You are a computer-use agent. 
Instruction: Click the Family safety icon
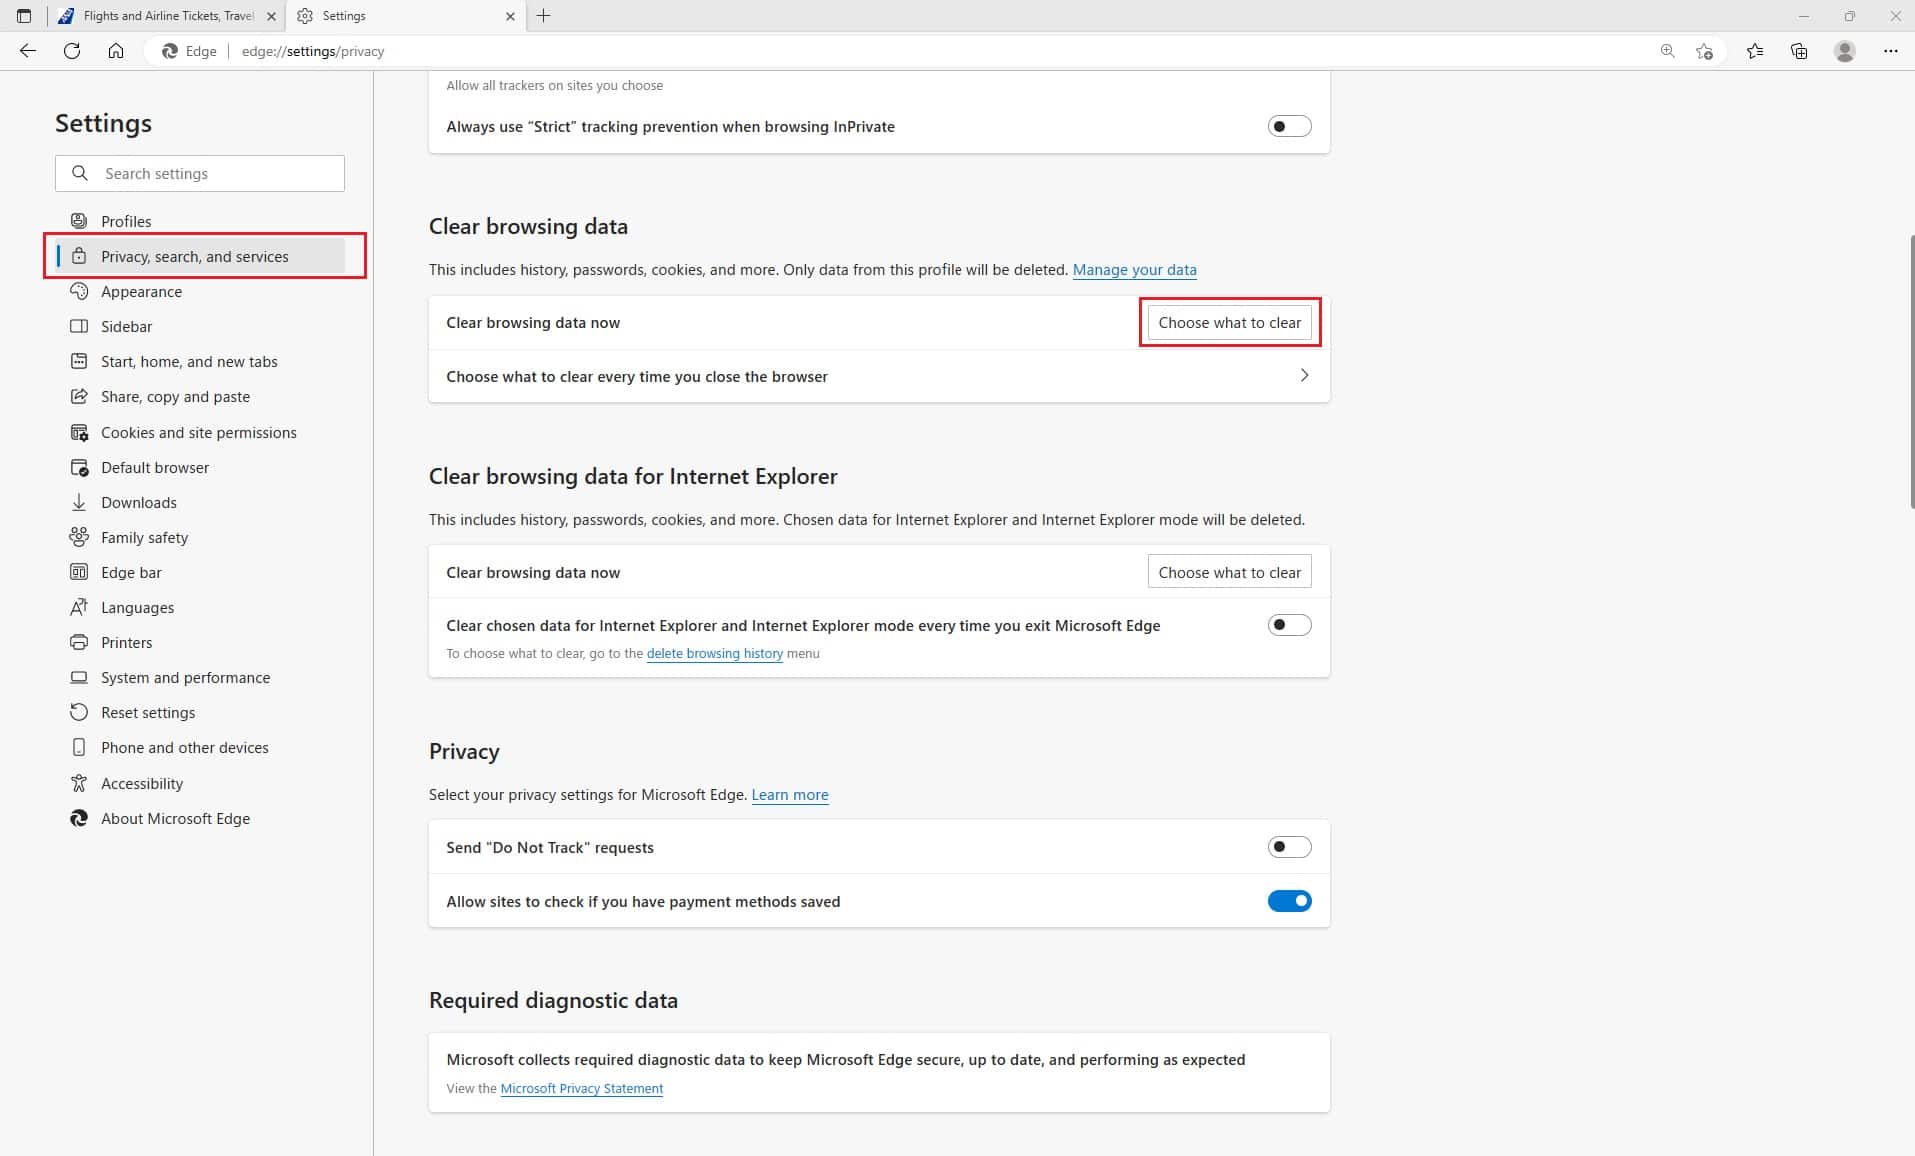(x=79, y=537)
